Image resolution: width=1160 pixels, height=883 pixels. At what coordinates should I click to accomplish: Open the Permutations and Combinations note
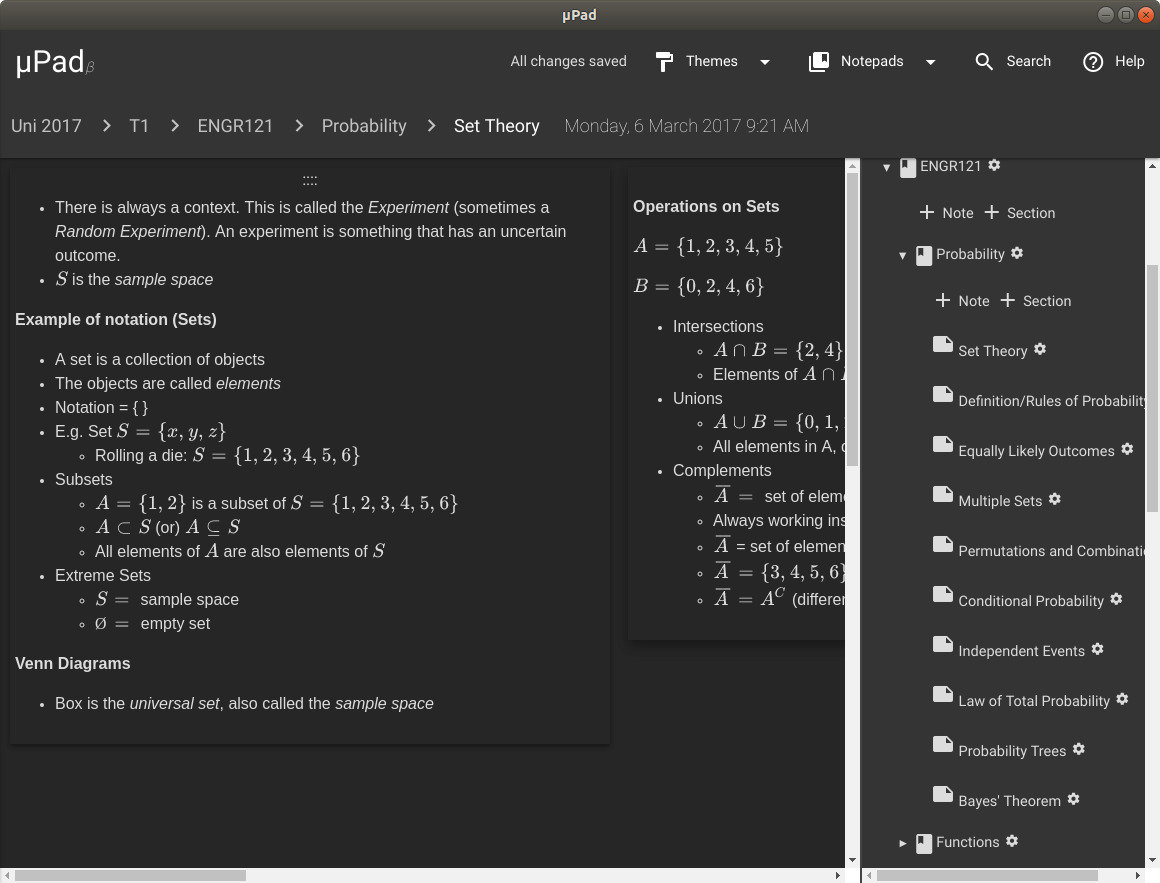(1051, 551)
